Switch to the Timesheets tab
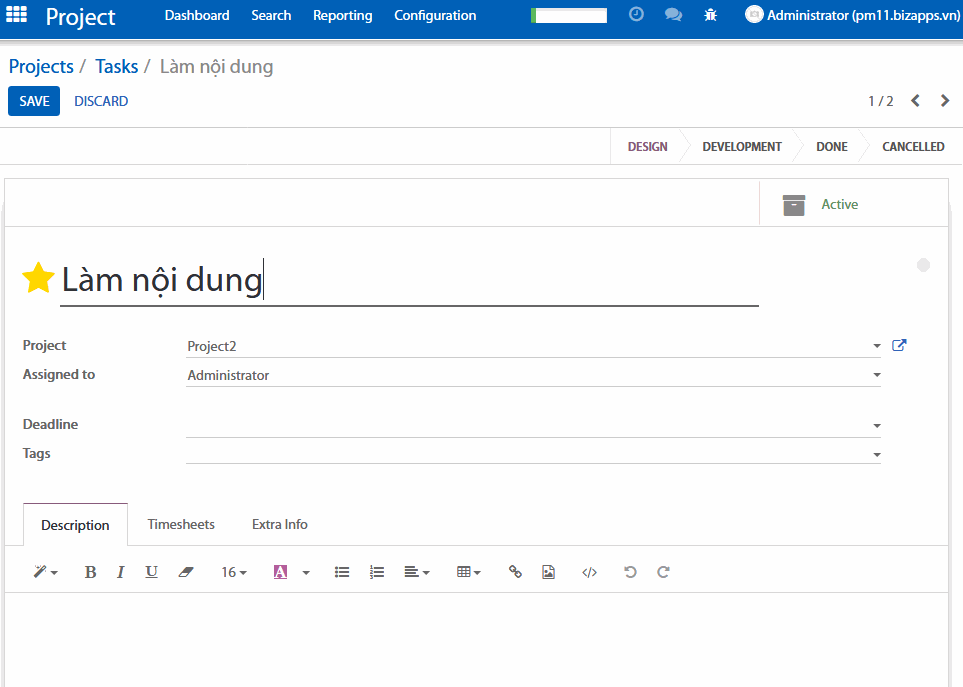 click(181, 524)
